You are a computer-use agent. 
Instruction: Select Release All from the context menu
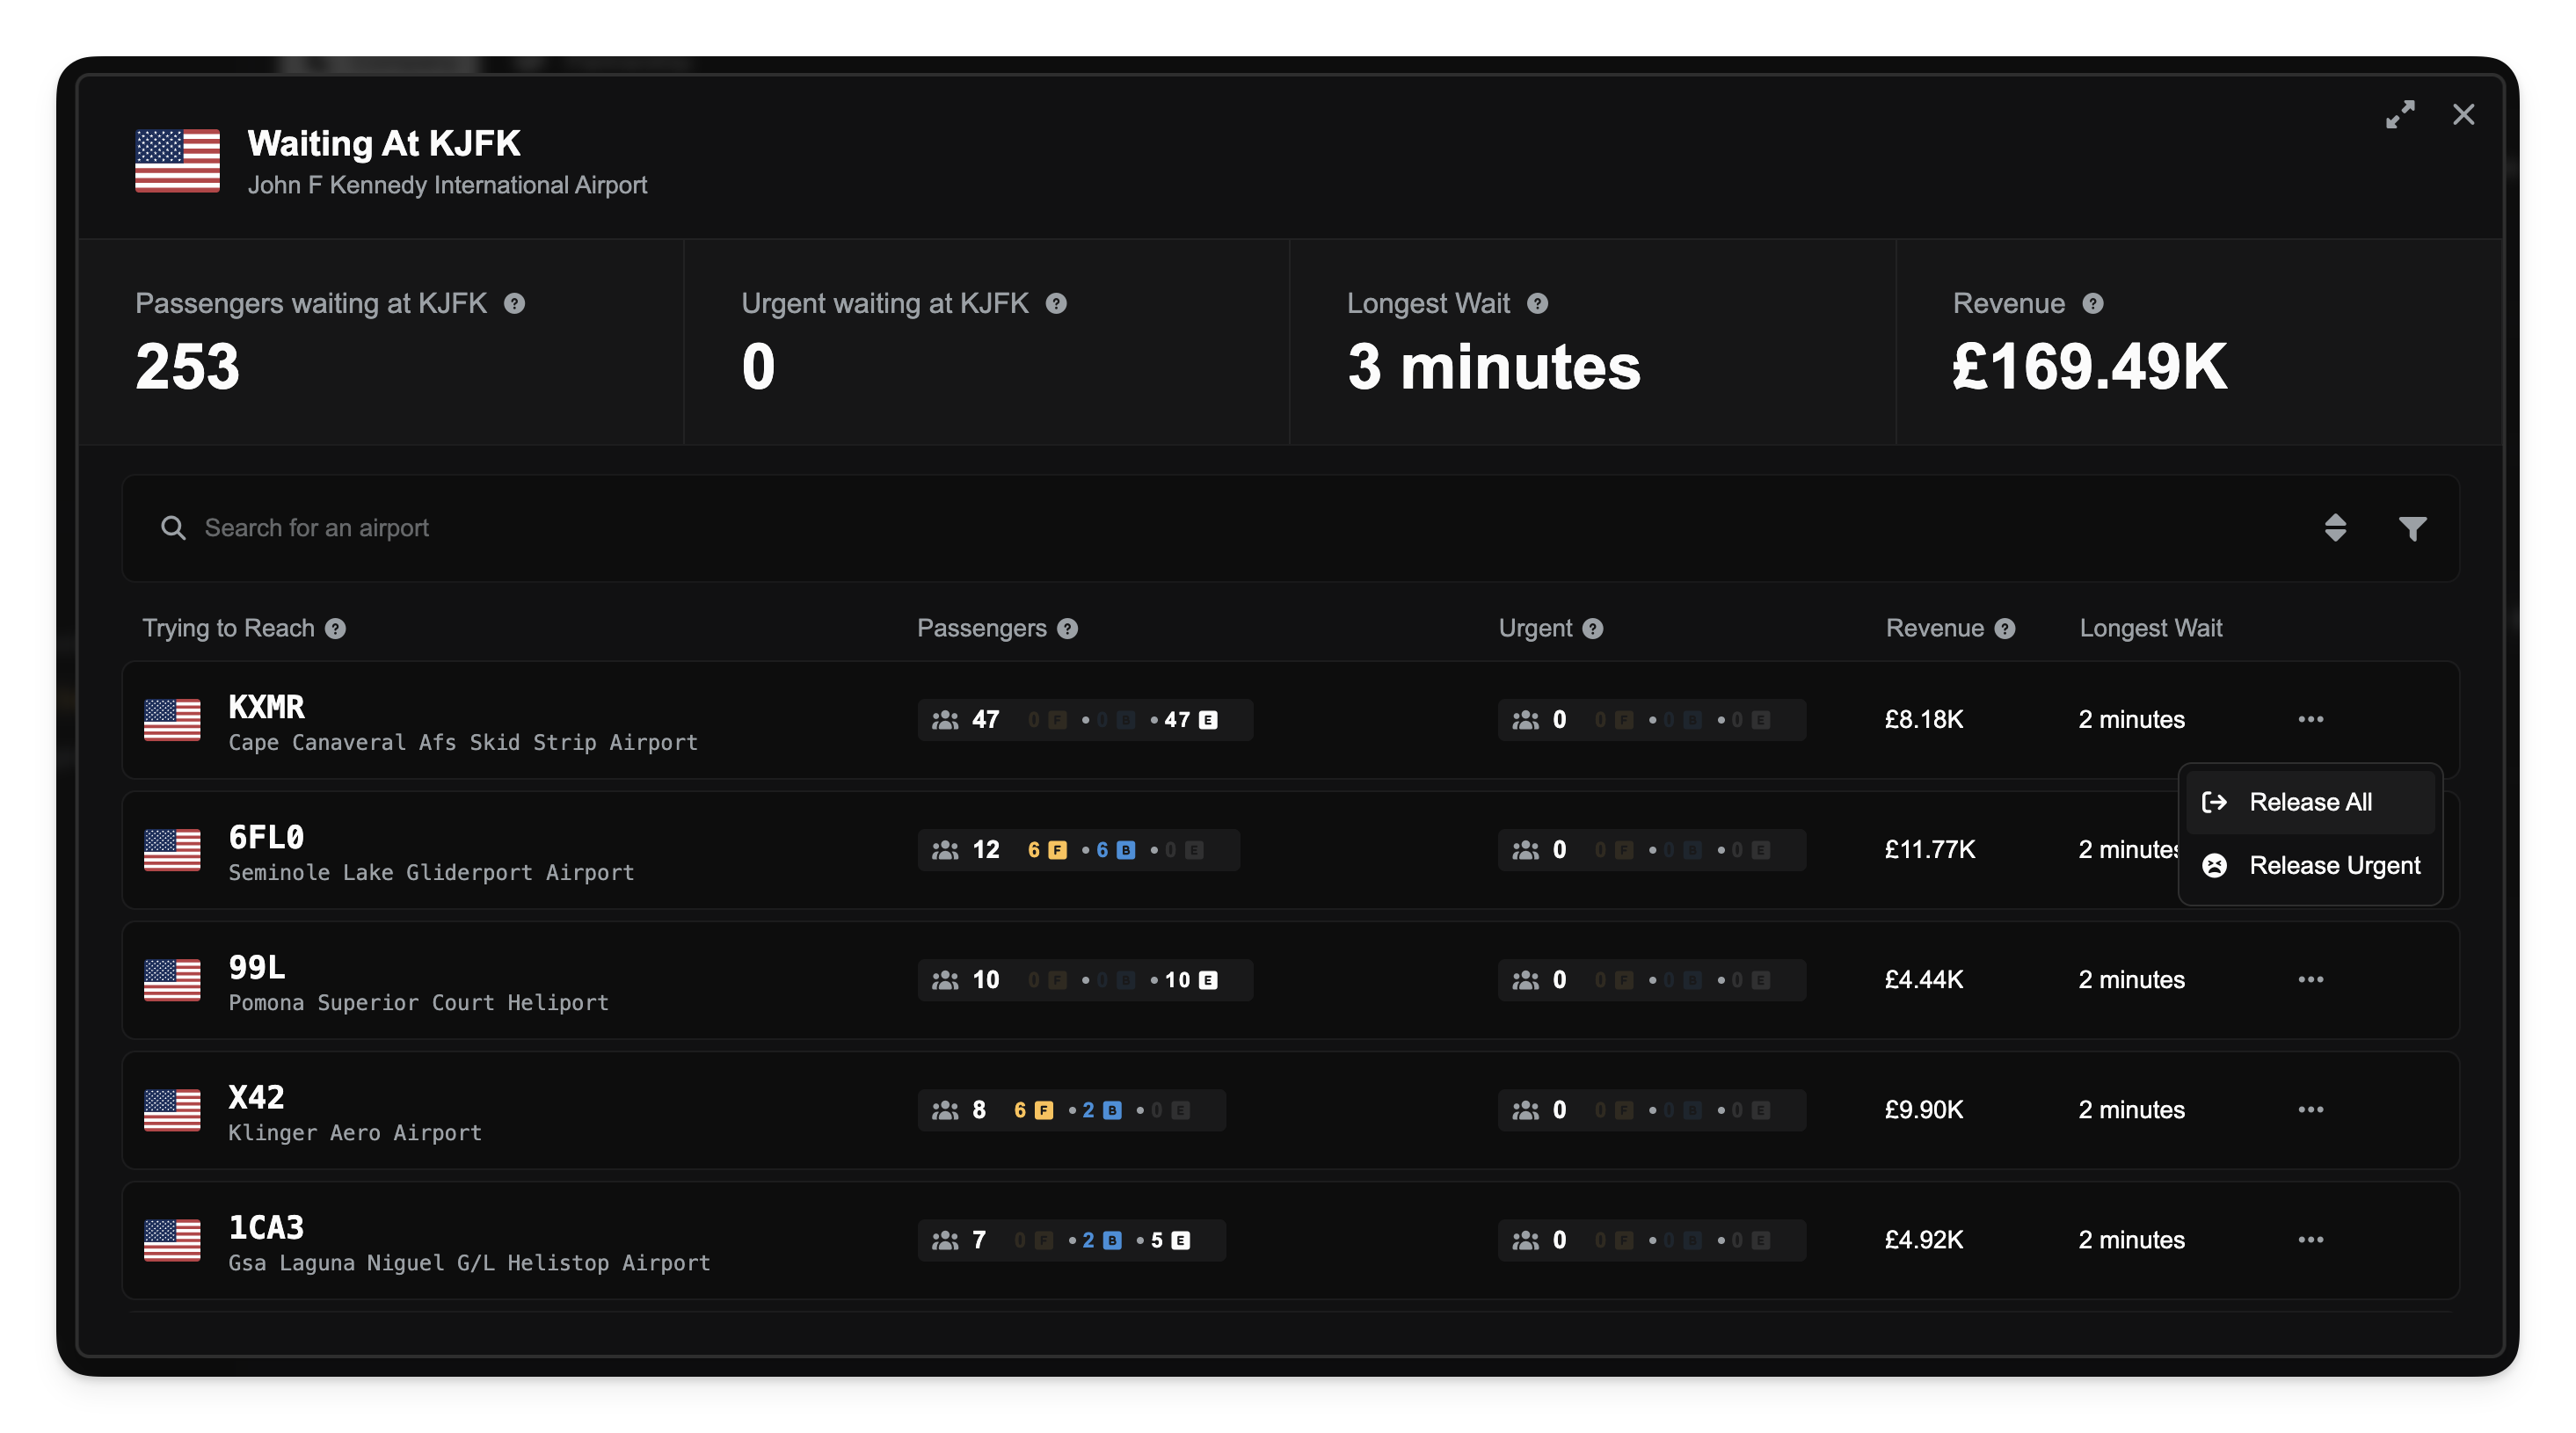[2309, 802]
